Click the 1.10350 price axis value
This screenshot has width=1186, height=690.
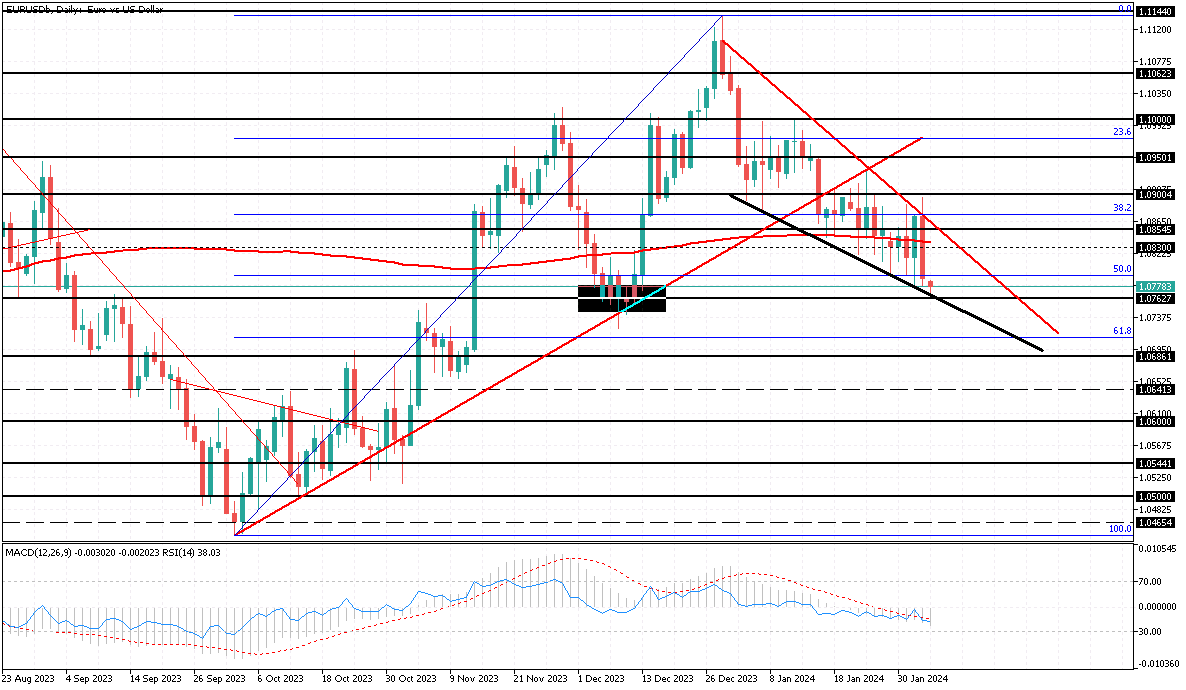[1156, 94]
